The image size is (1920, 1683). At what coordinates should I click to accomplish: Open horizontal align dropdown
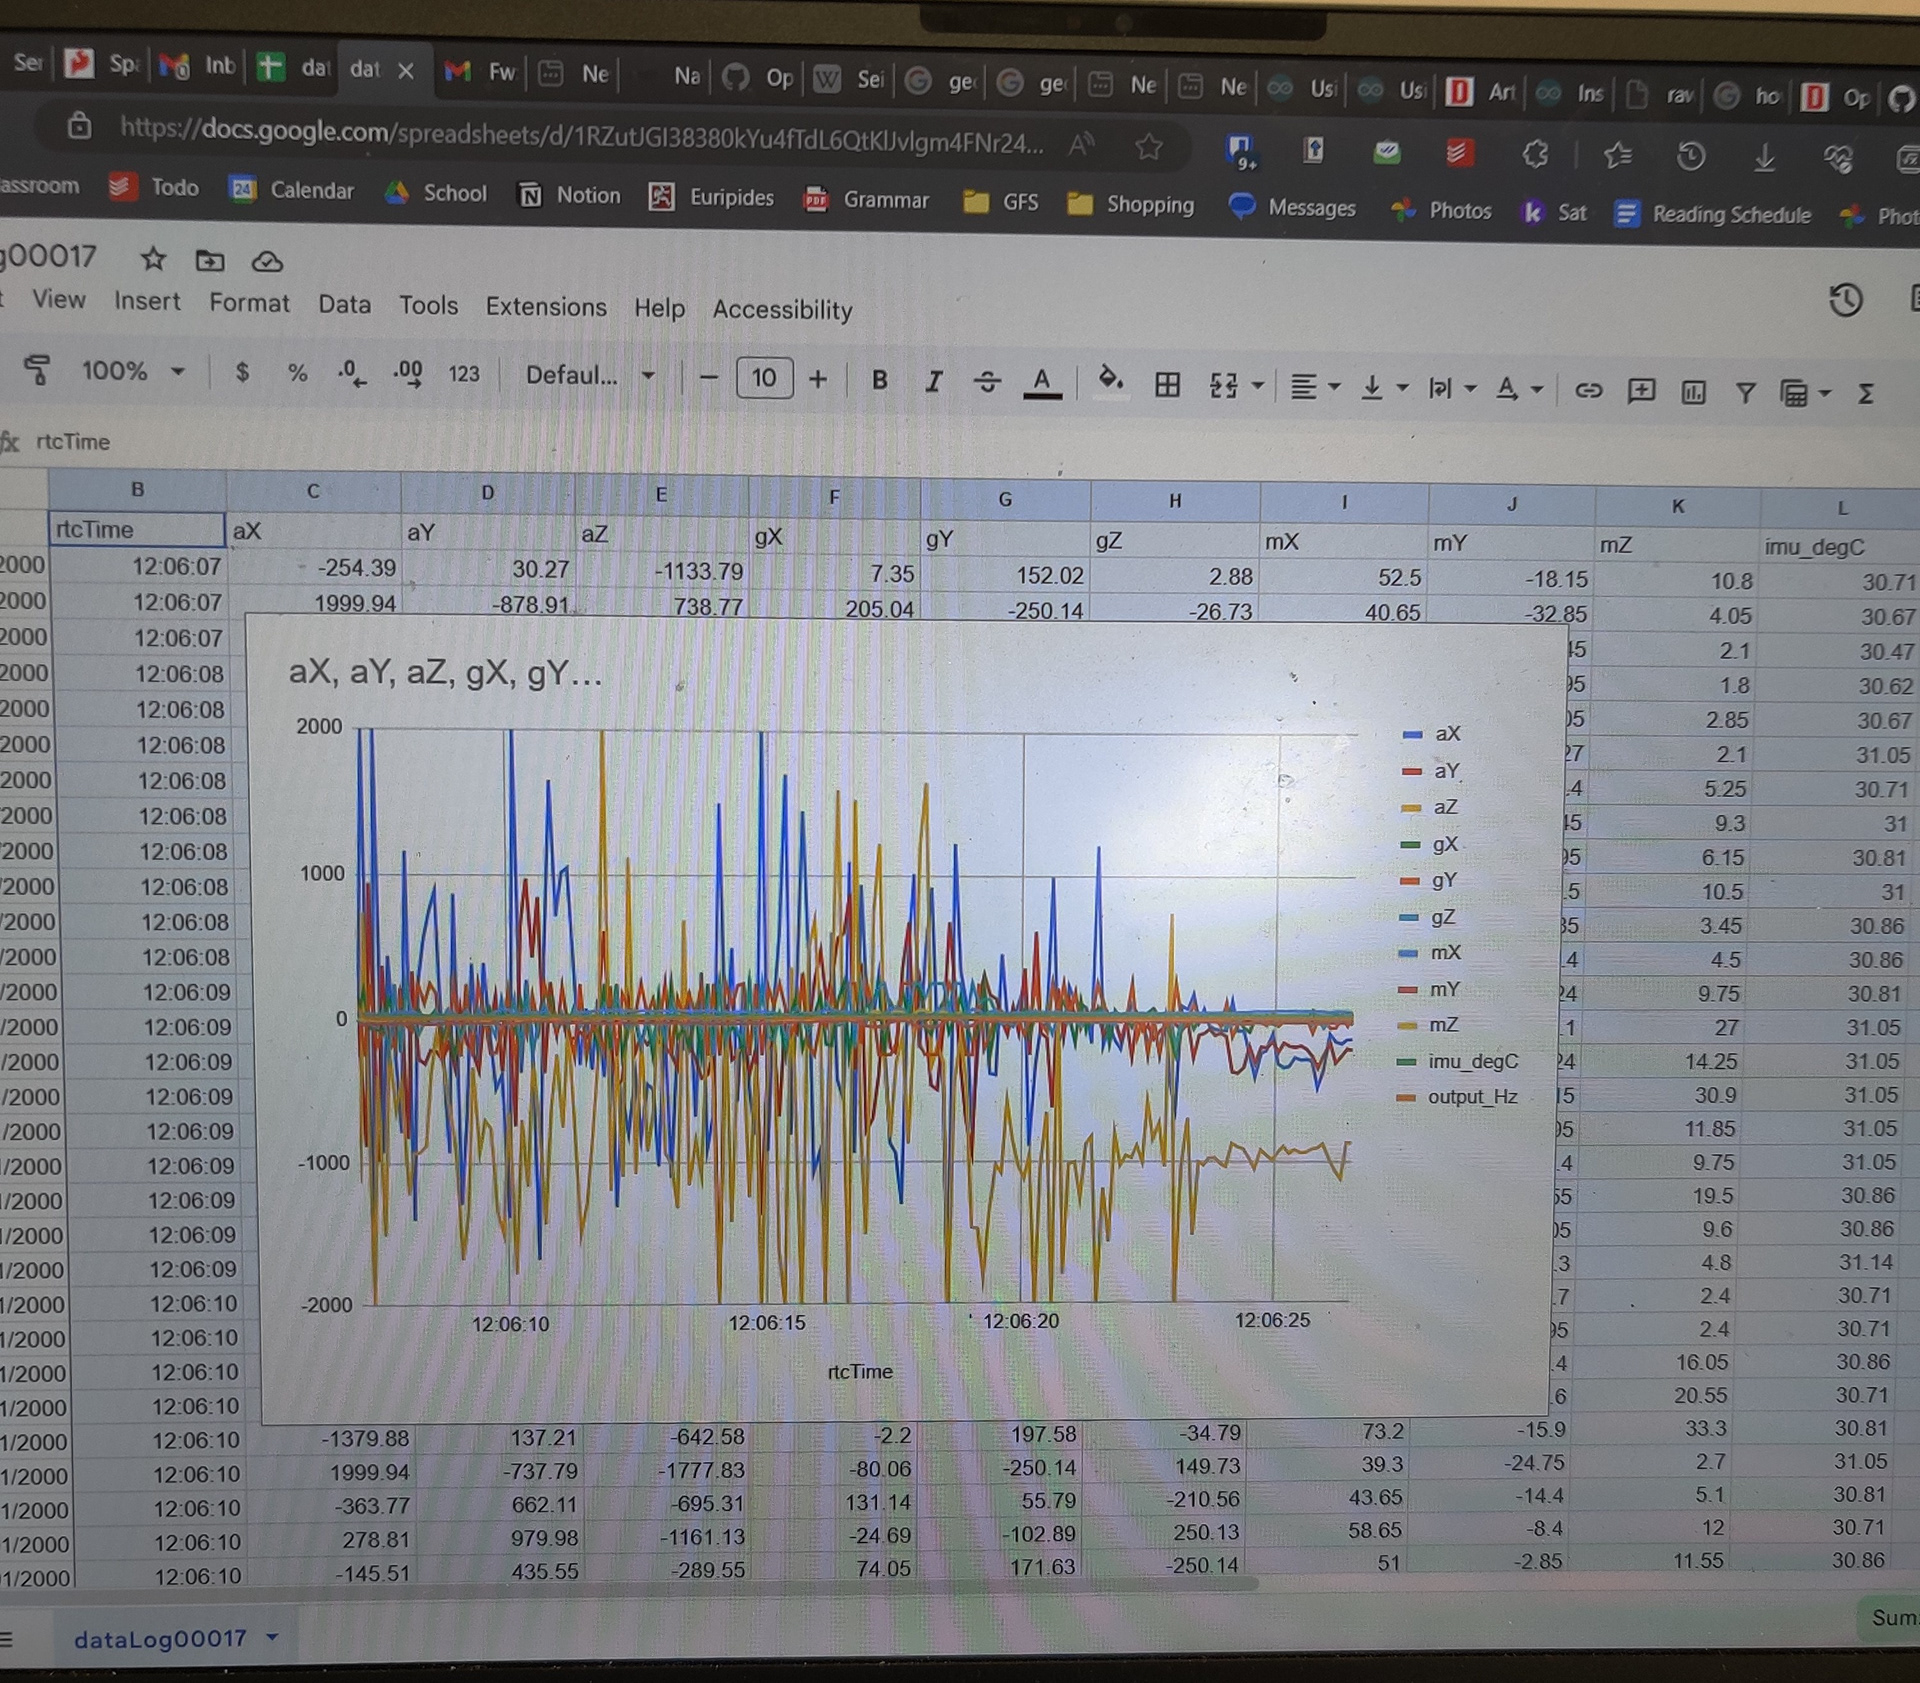pos(1314,386)
